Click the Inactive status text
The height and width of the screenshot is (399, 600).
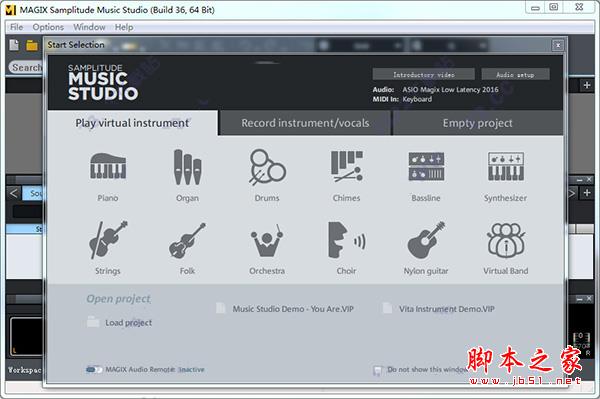point(191,370)
